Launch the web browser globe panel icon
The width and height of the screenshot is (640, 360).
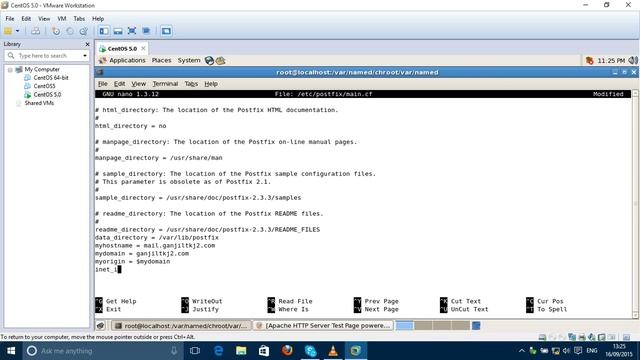coord(209,60)
